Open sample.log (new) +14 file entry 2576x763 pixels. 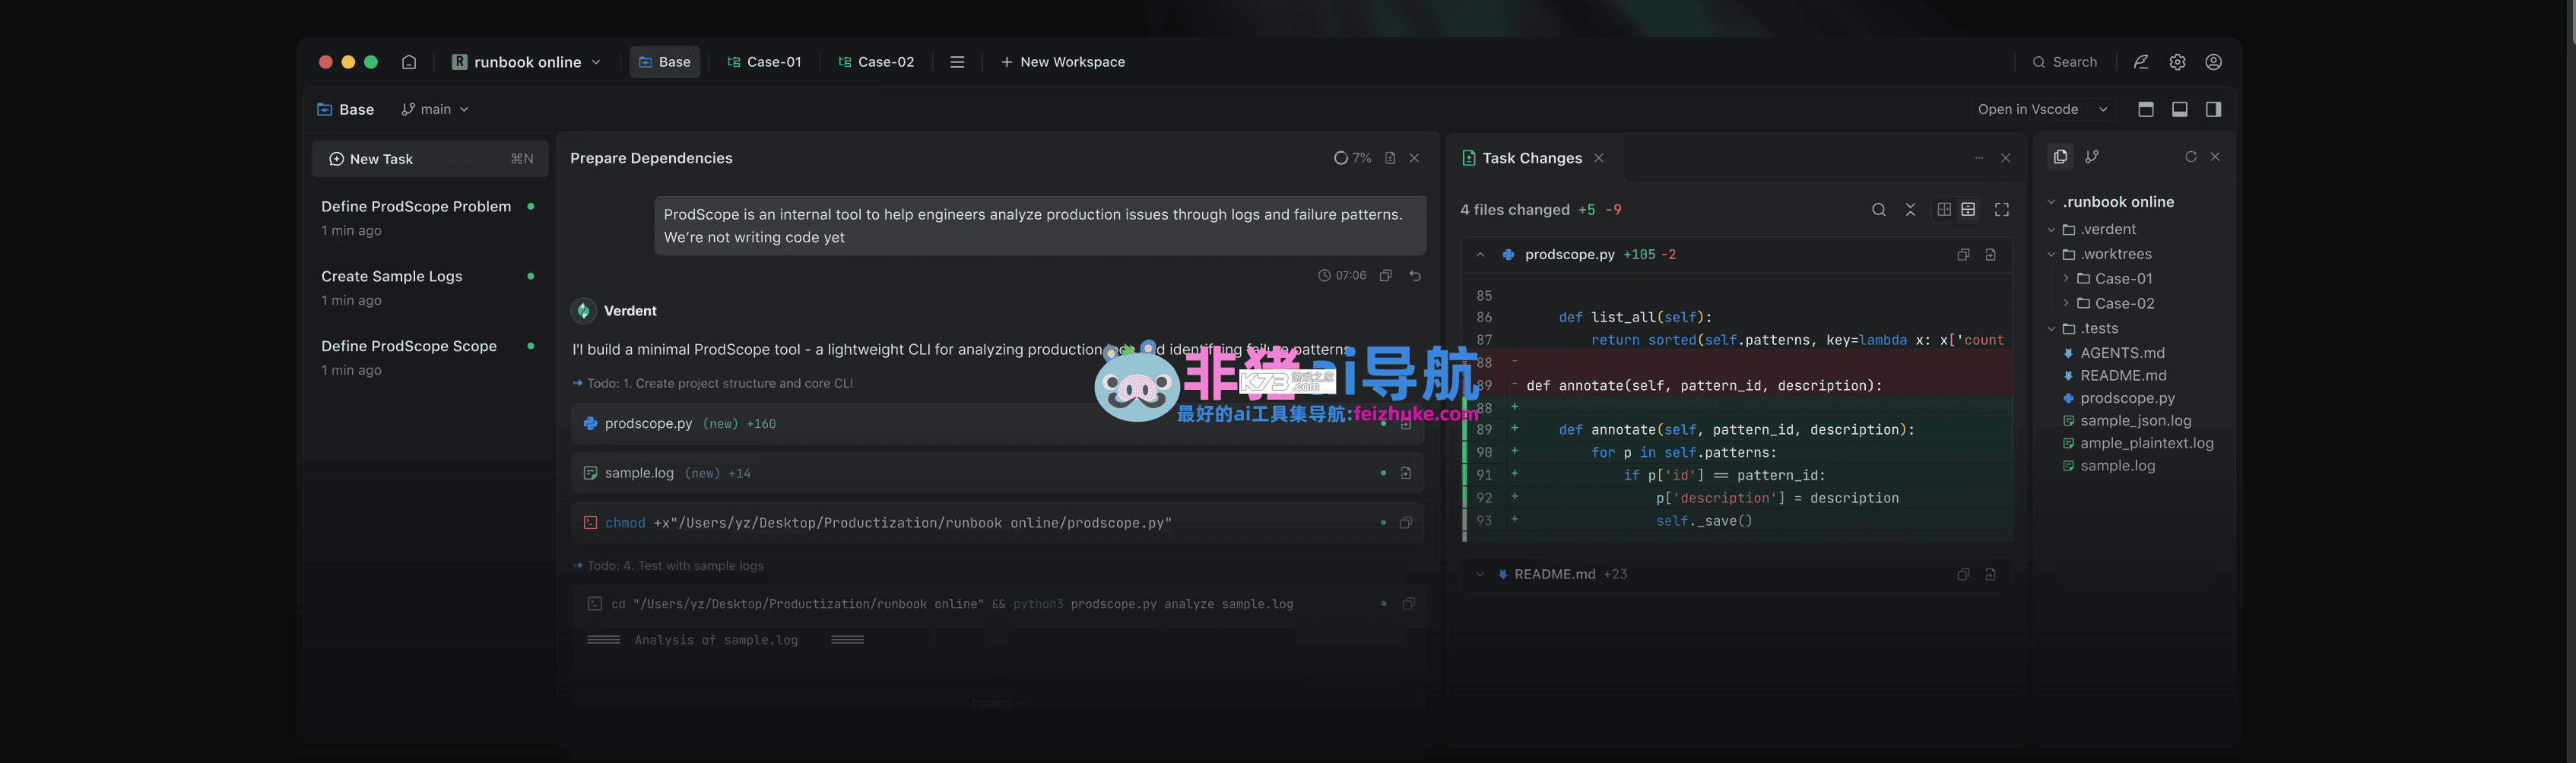[998, 473]
